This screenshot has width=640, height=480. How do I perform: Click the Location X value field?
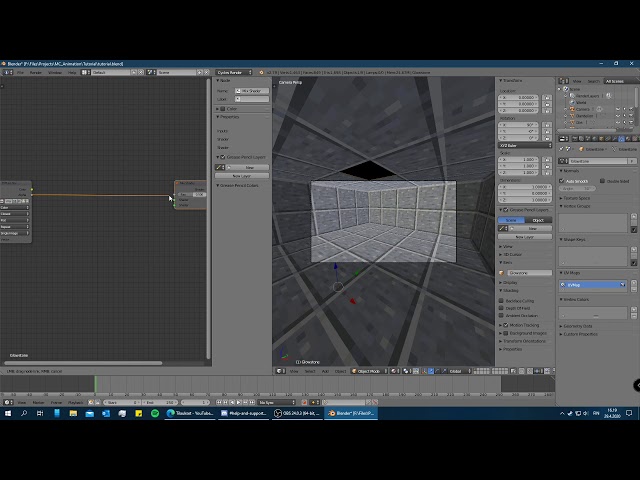pyautogui.click(x=518, y=98)
